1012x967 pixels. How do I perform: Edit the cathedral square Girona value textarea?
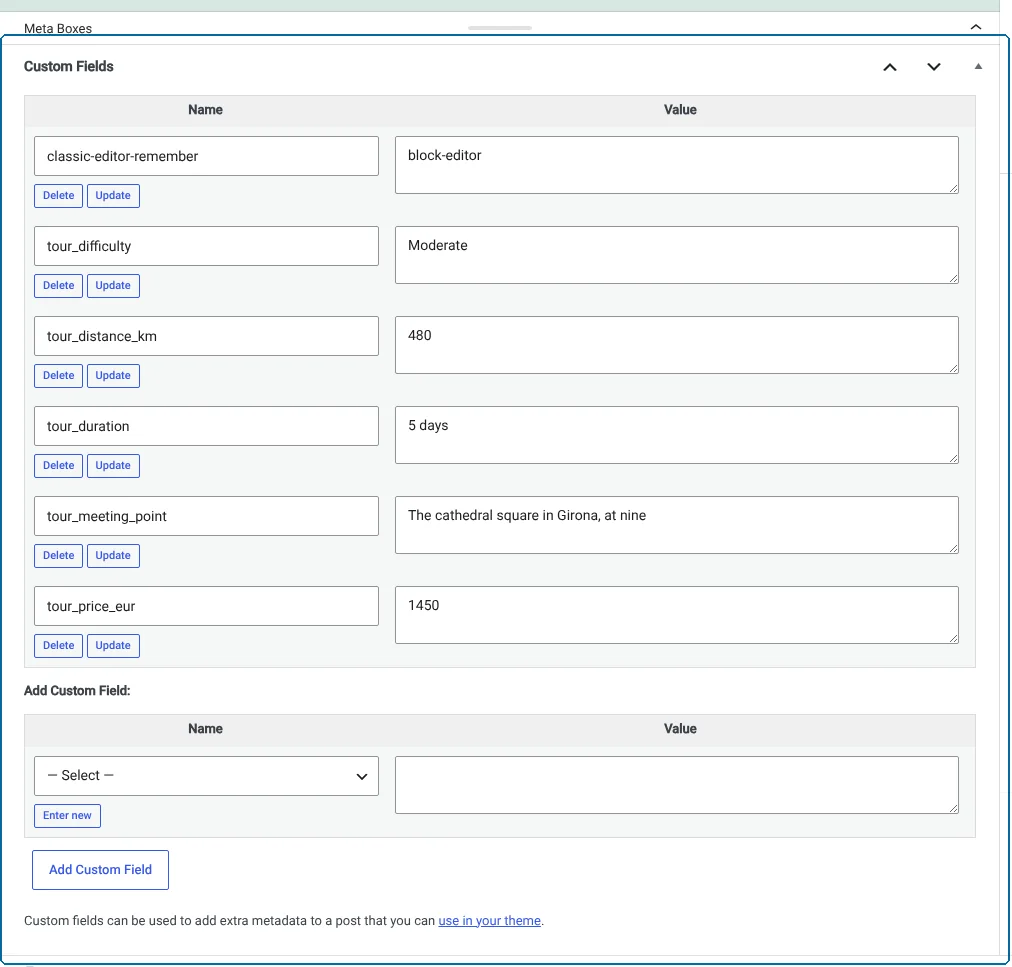tap(676, 525)
